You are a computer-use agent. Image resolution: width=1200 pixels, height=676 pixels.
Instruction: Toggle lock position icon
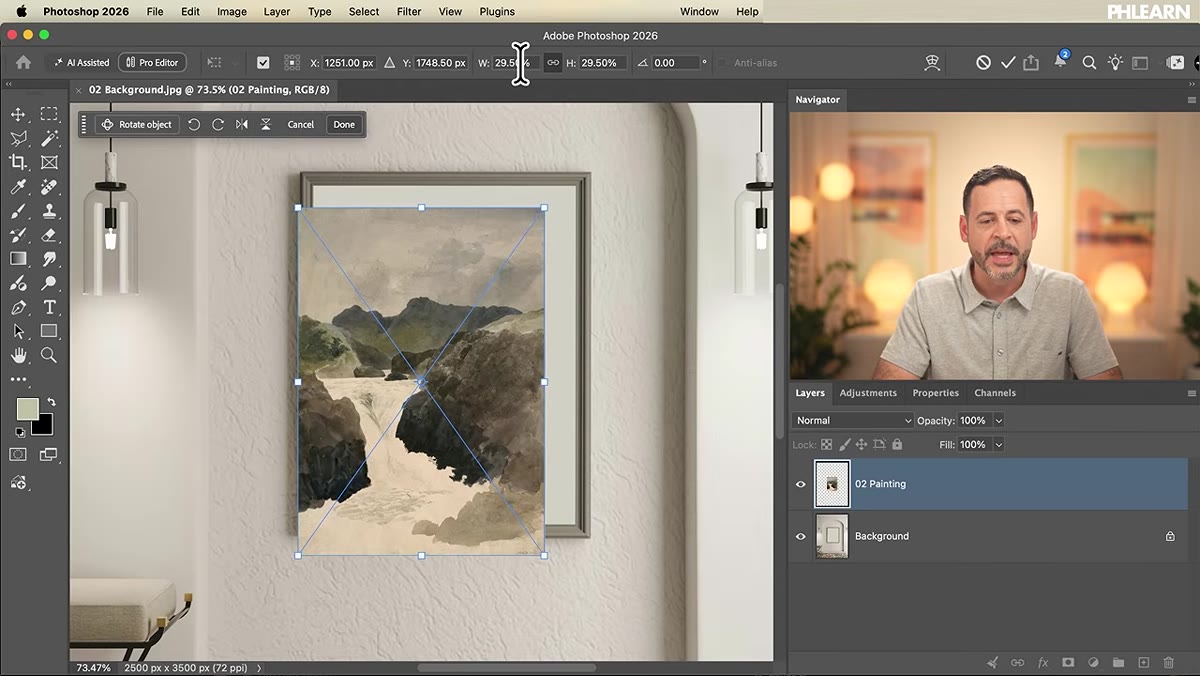(861, 445)
